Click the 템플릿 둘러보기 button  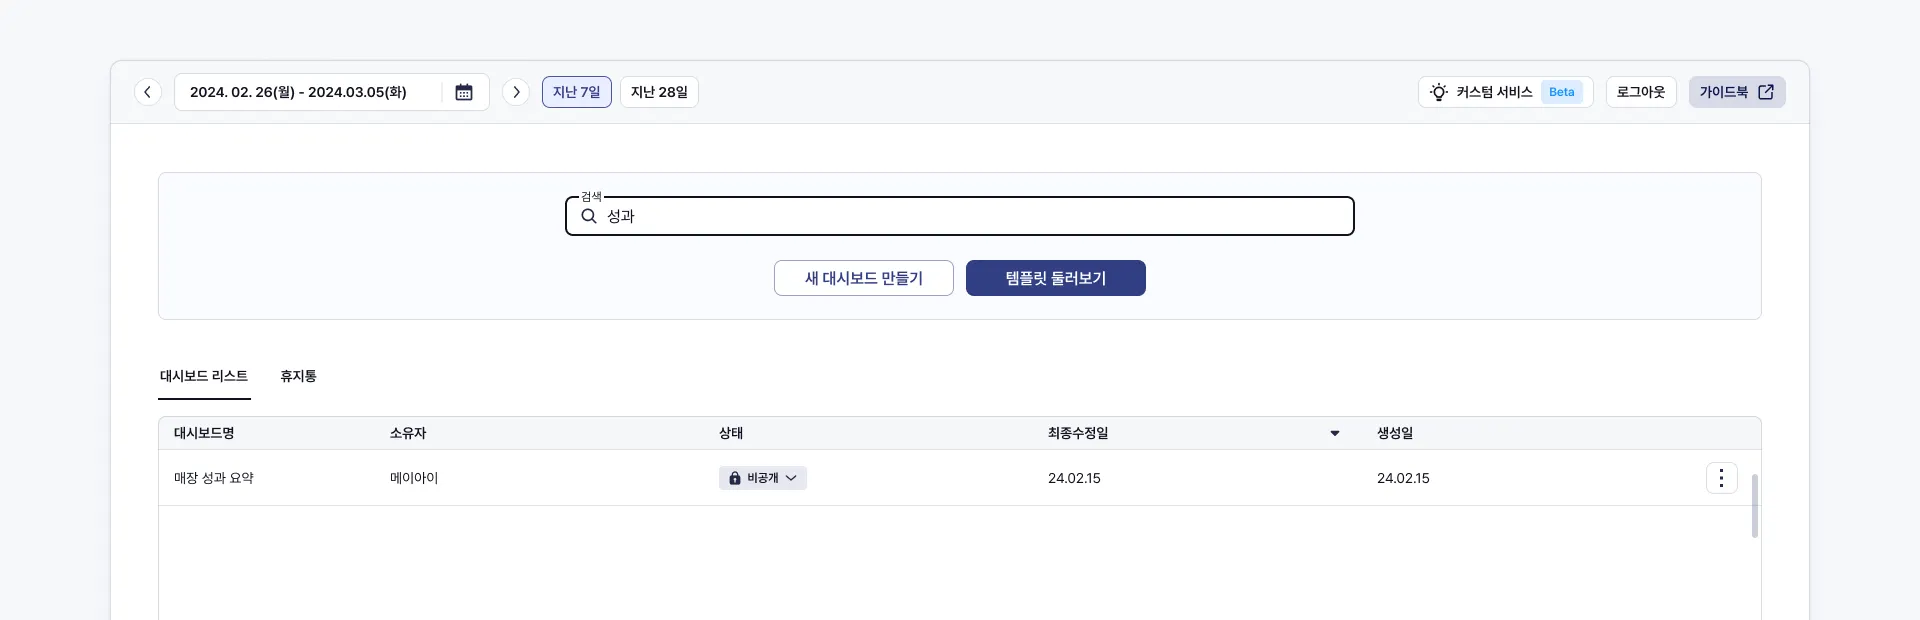point(1056,278)
